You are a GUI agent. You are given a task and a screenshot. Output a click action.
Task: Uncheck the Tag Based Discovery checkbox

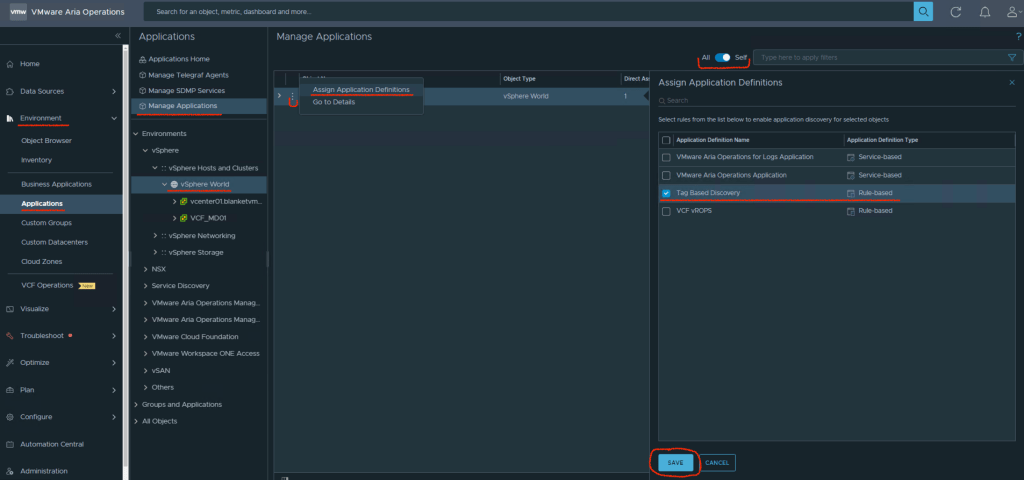666,193
